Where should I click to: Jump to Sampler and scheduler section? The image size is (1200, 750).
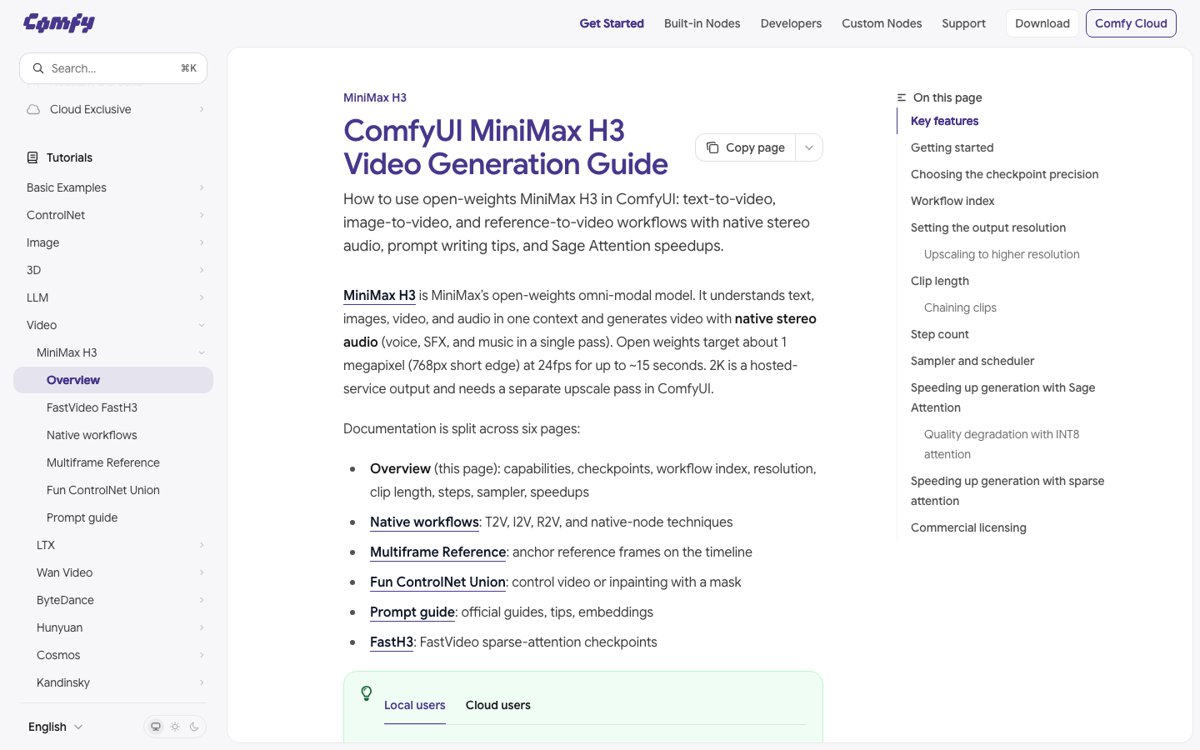click(972, 361)
